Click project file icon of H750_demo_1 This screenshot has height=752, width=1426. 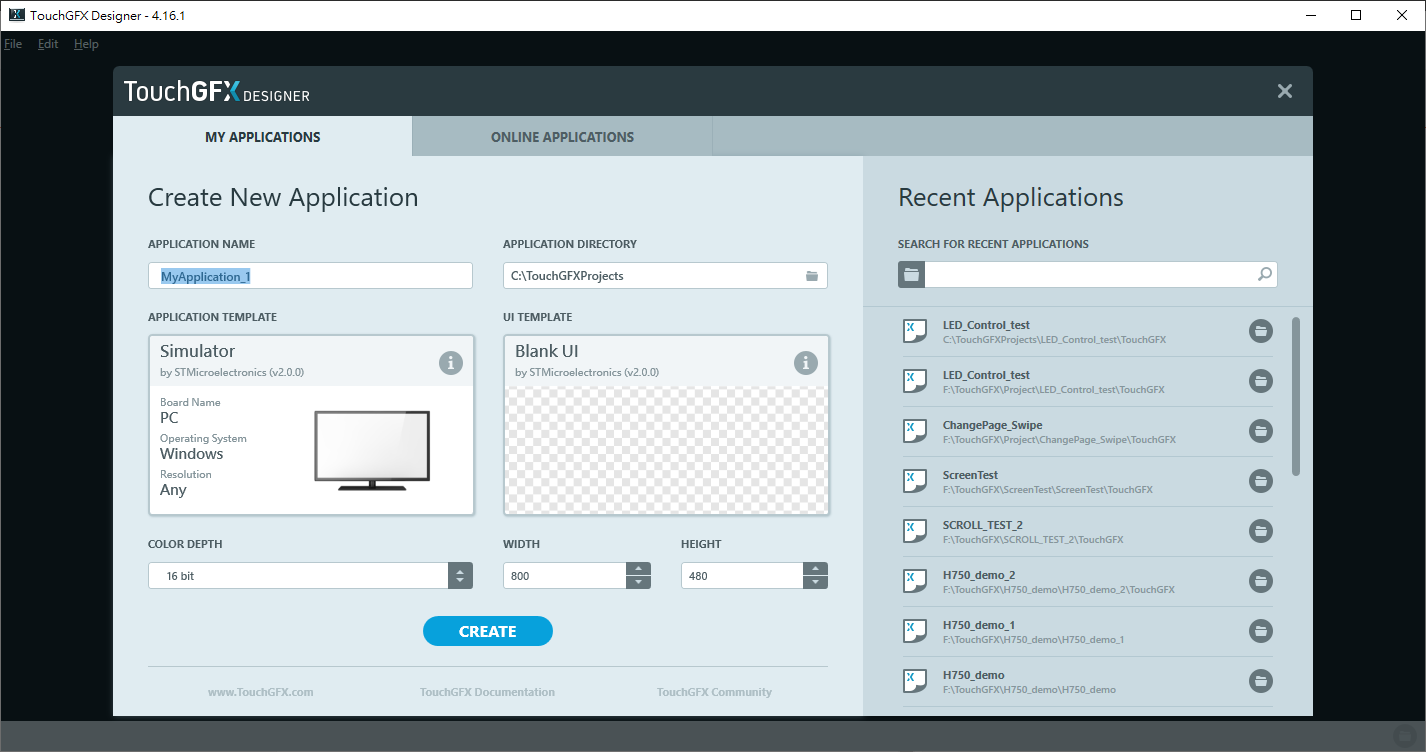click(914, 631)
